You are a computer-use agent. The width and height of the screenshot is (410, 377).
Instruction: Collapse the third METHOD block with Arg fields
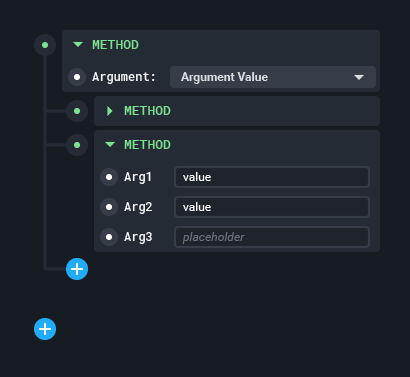[x=110, y=145]
